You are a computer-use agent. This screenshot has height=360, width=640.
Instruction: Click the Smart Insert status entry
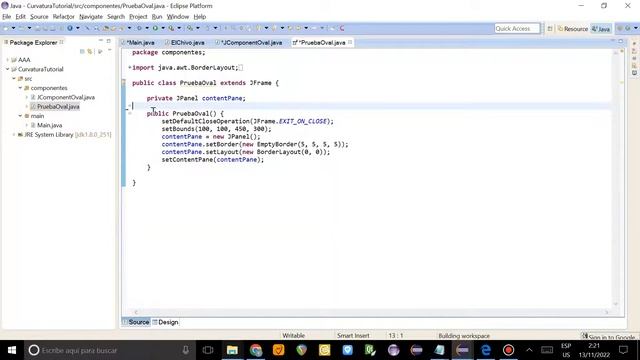(353, 336)
